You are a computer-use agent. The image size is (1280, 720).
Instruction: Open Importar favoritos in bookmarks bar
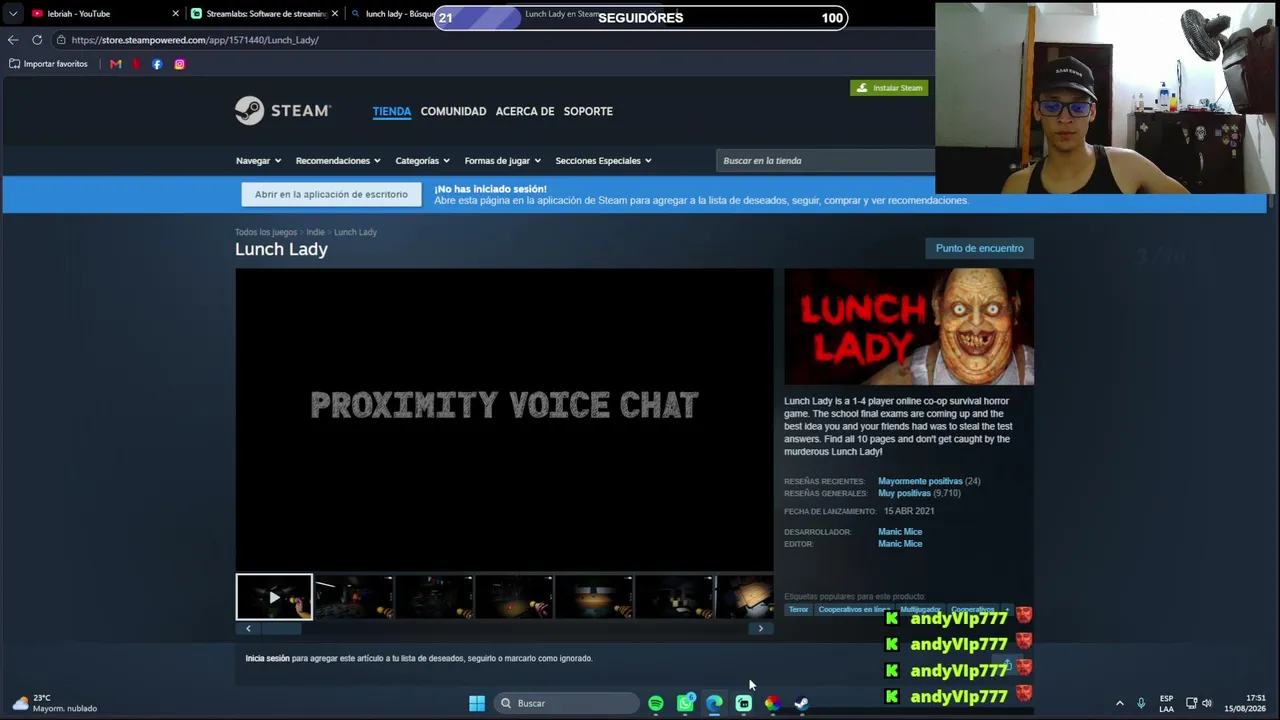click(48, 64)
